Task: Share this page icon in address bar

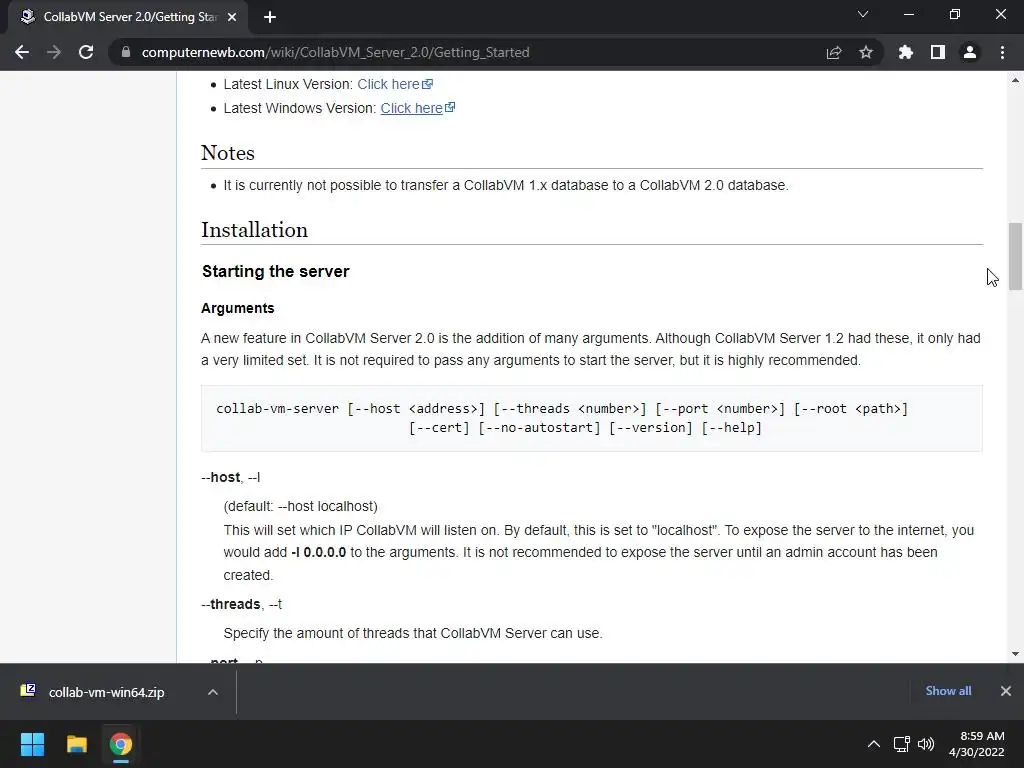Action: point(834,52)
